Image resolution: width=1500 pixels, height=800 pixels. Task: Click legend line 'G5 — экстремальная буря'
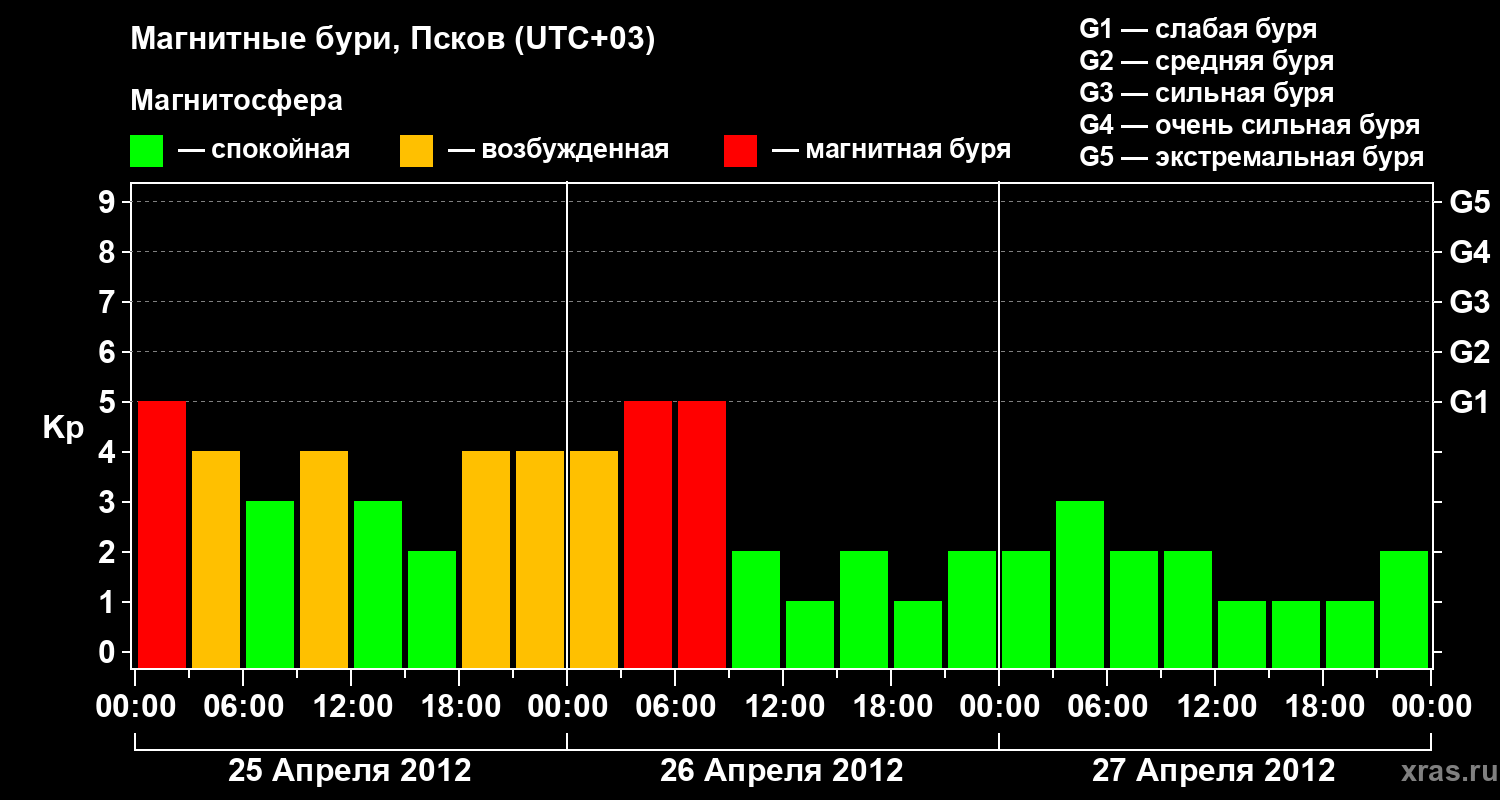1251,157
